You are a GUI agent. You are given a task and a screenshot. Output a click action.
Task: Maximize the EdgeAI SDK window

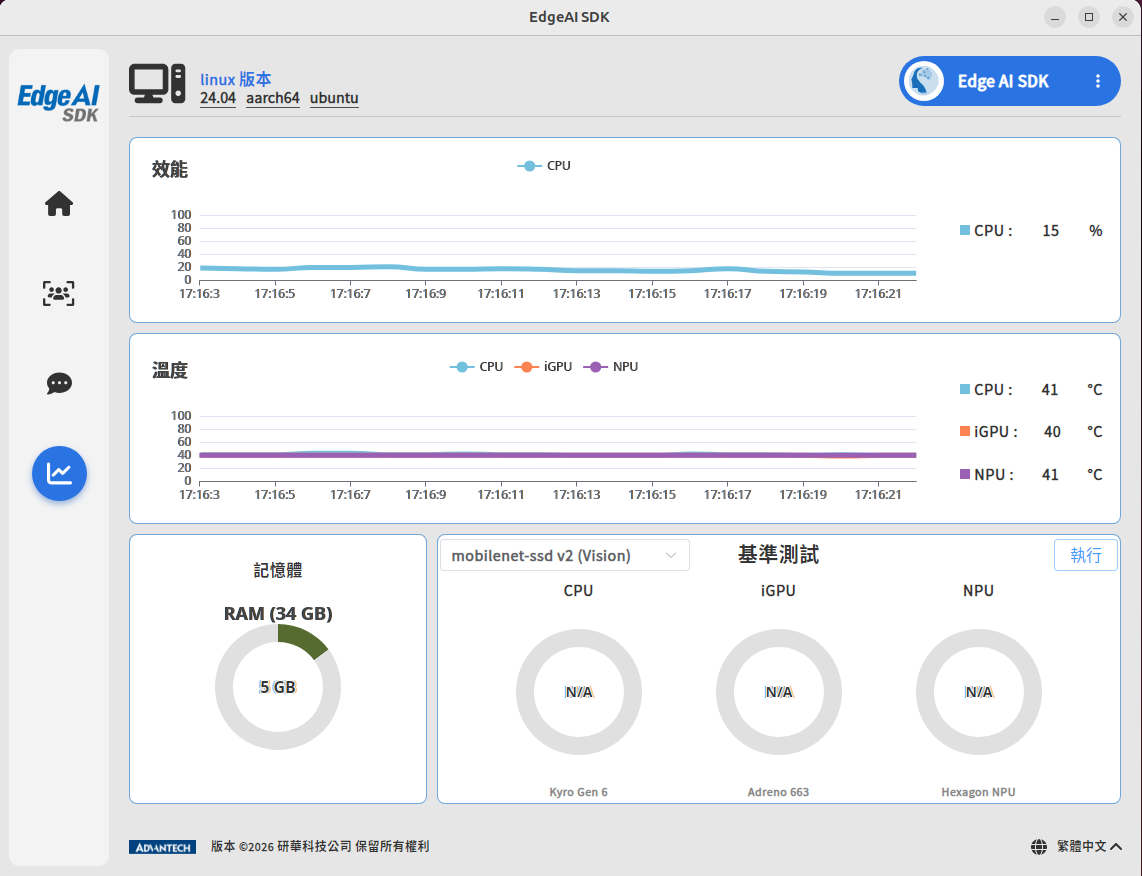click(x=1089, y=17)
